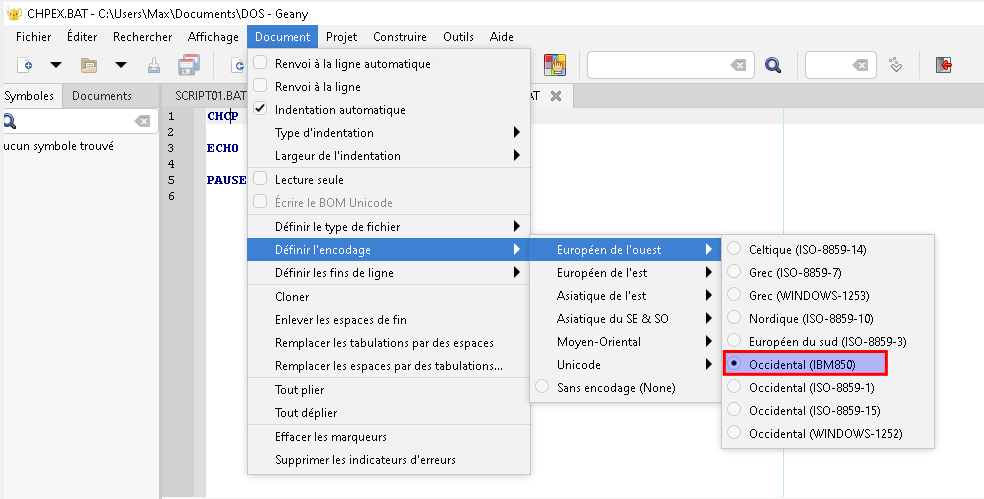The width and height of the screenshot is (984, 499).
Task: Click the save all files icon
Action: 189,66
